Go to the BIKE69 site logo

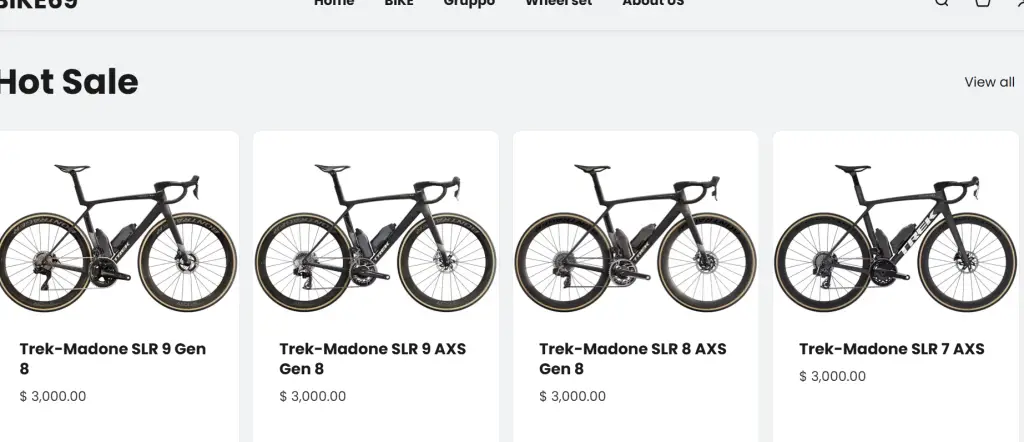point(38,4)
